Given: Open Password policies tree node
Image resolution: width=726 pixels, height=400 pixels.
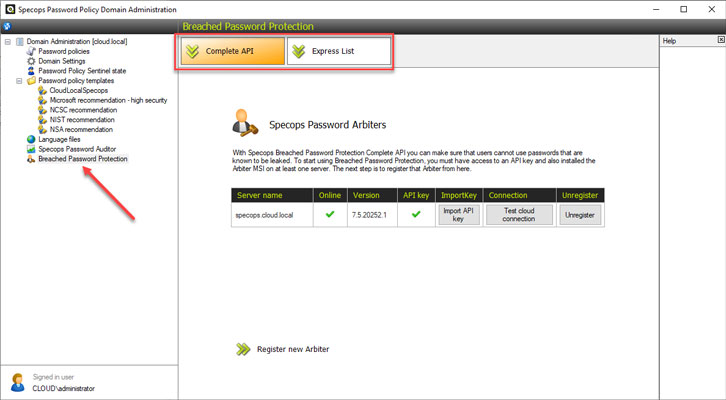Looking at the screenshot, I should point(64,51).
